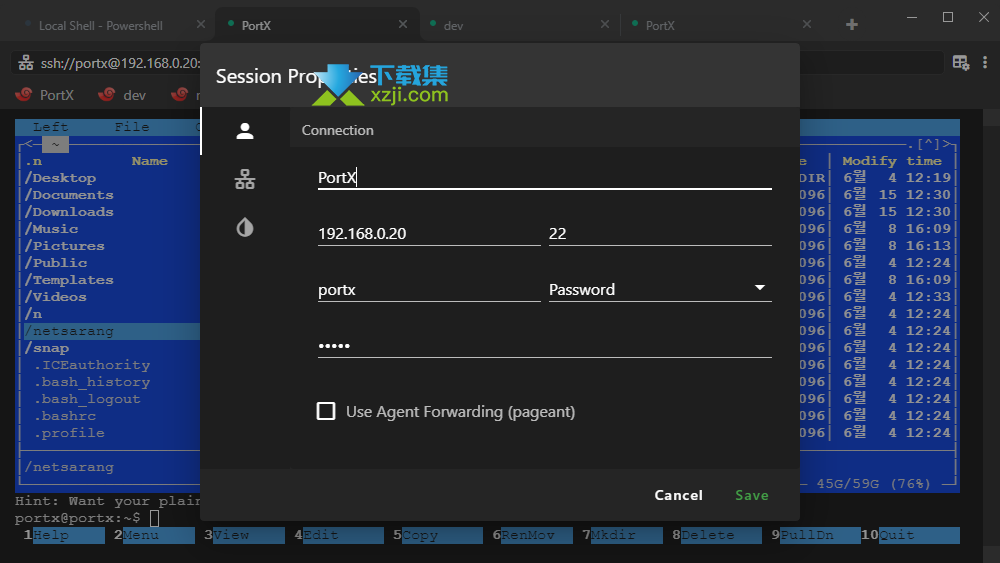The image size is (1000, 563).
Task: Add a new tab with plus icon
Action: coord(851,25)
